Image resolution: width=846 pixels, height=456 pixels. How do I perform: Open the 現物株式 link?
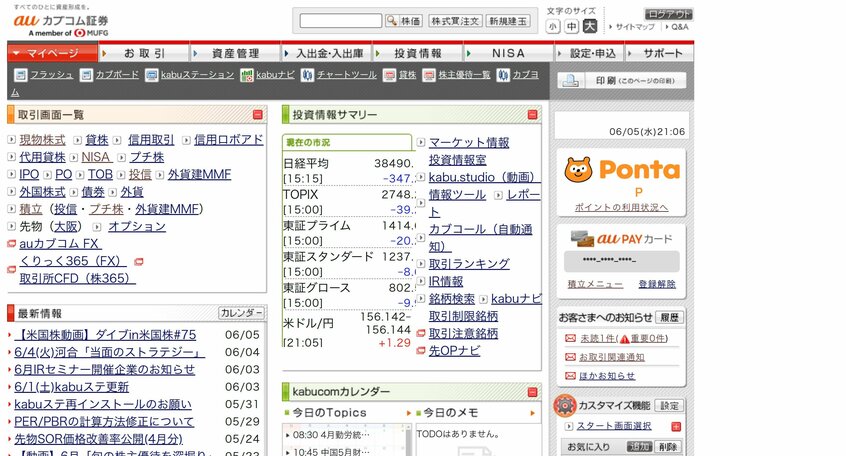click(42, 140)
